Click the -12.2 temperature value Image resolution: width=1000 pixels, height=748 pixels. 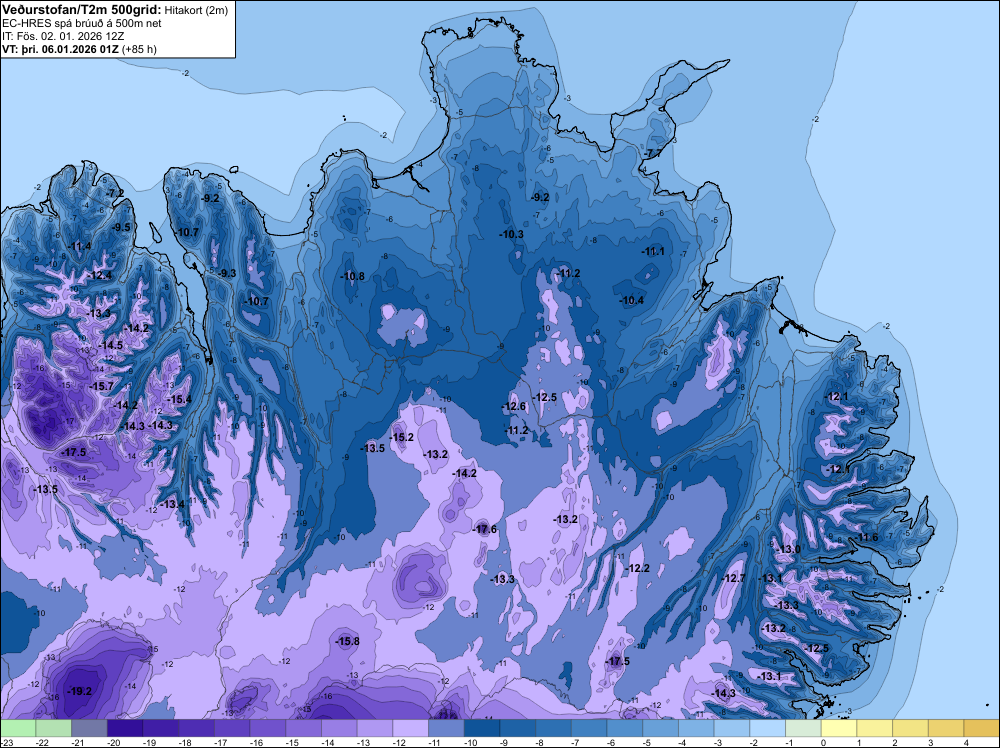pos(638,568)
